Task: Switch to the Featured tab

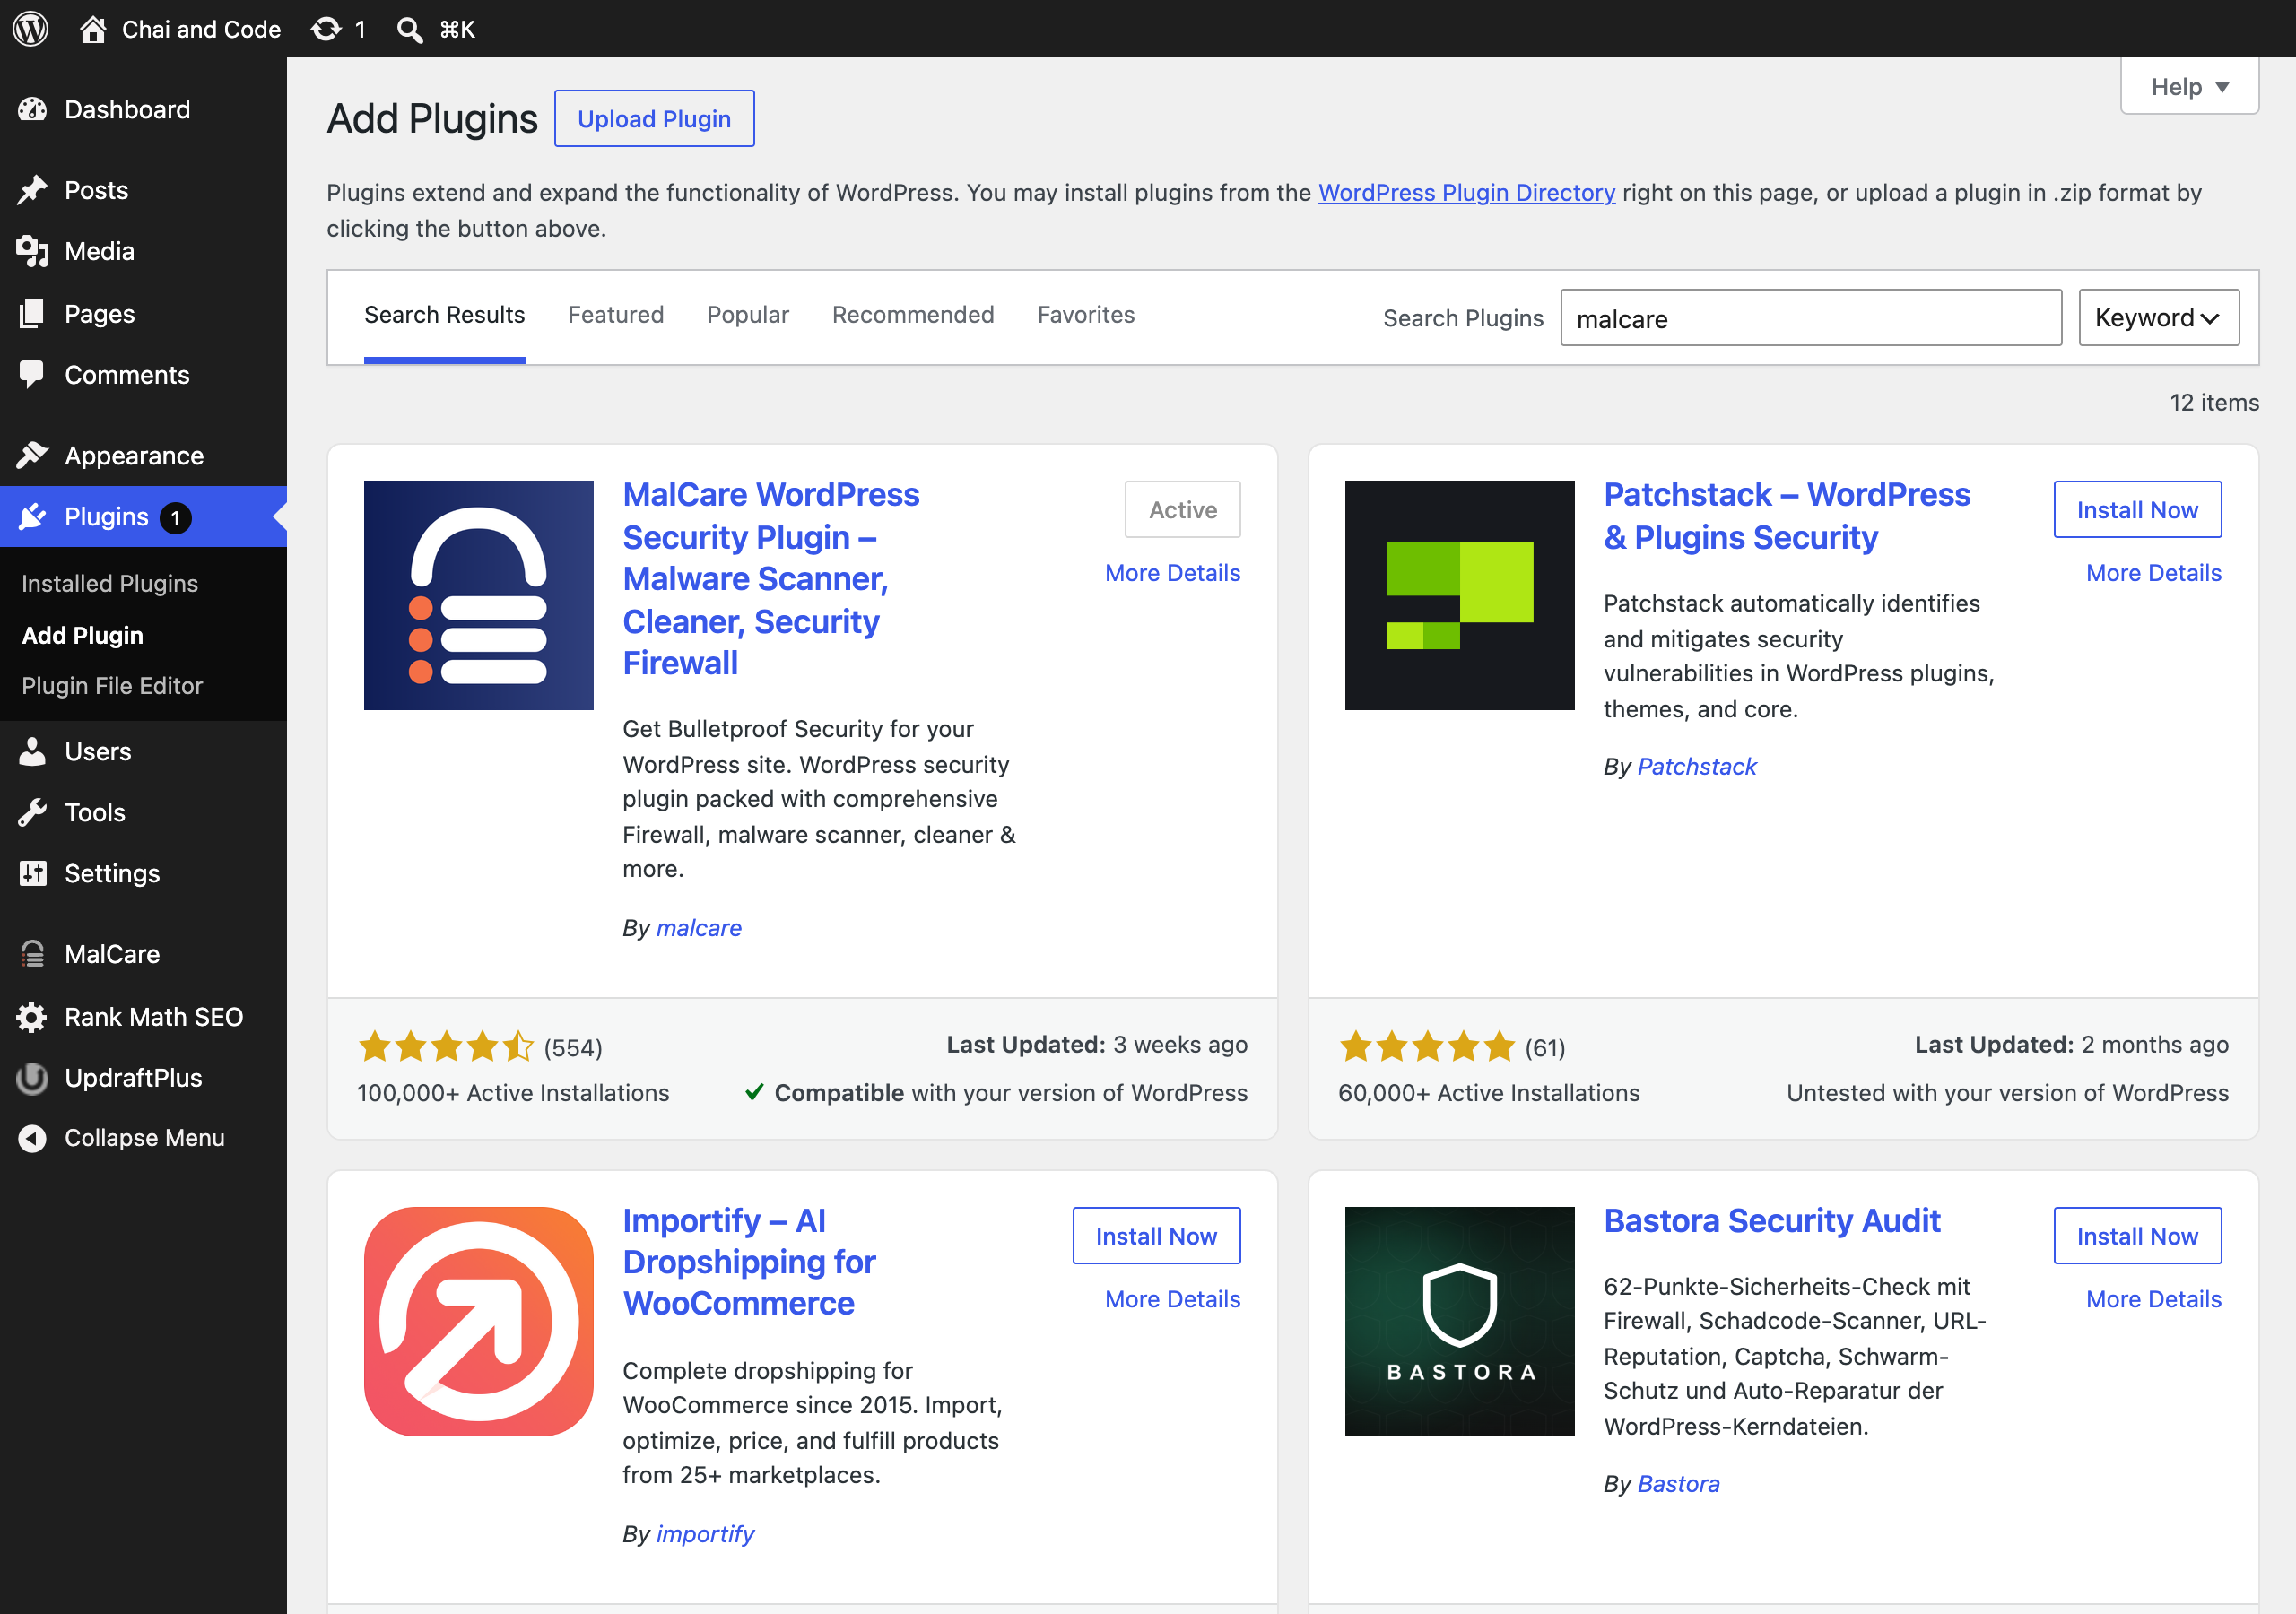Action: coord(615,315)
